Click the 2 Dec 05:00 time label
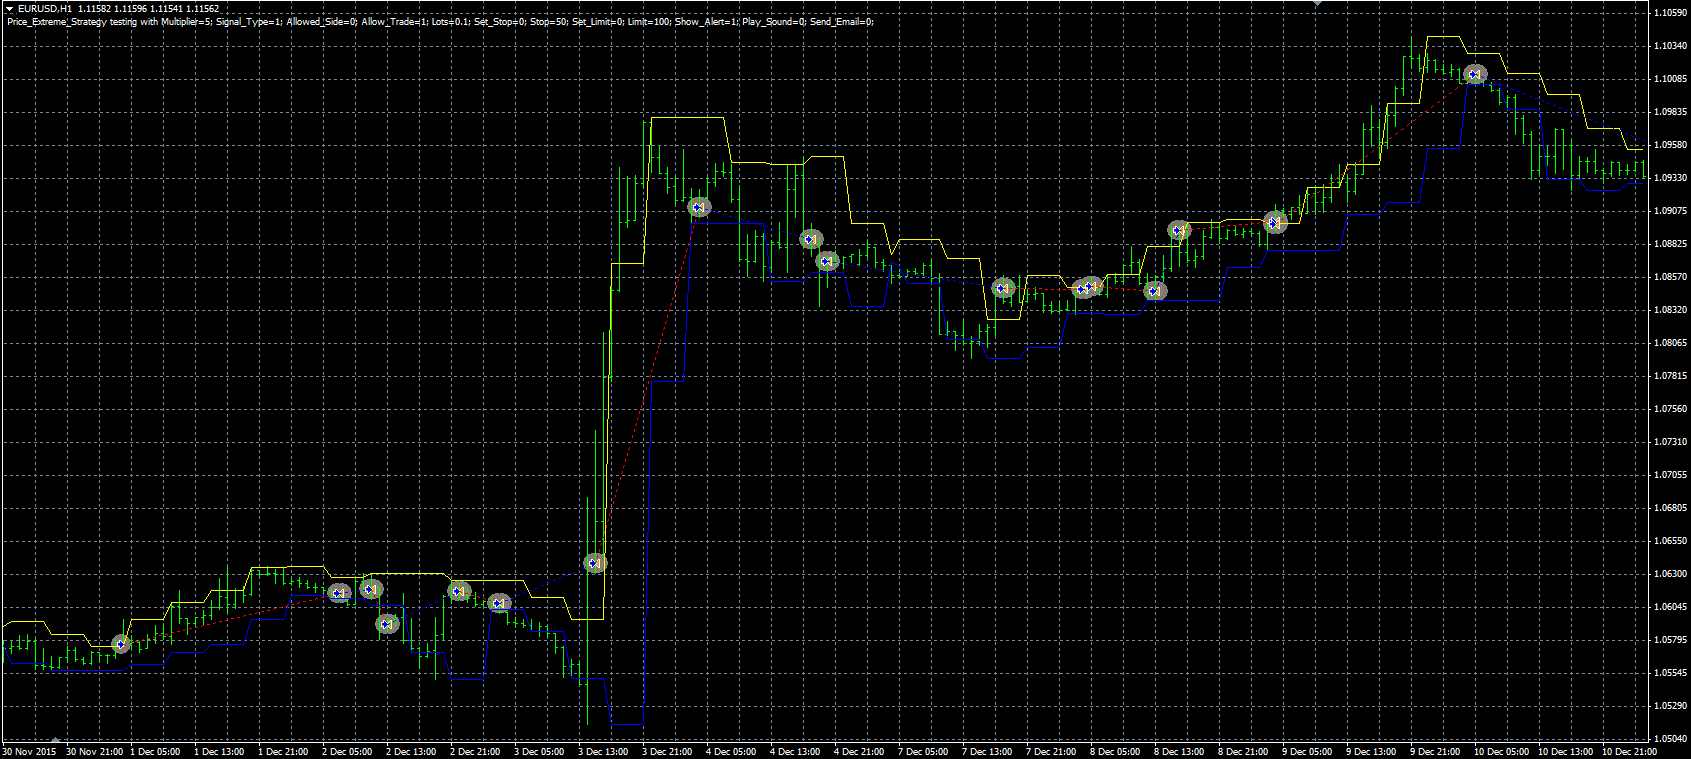Screen dimensions: 1691x759 (347, 752)
